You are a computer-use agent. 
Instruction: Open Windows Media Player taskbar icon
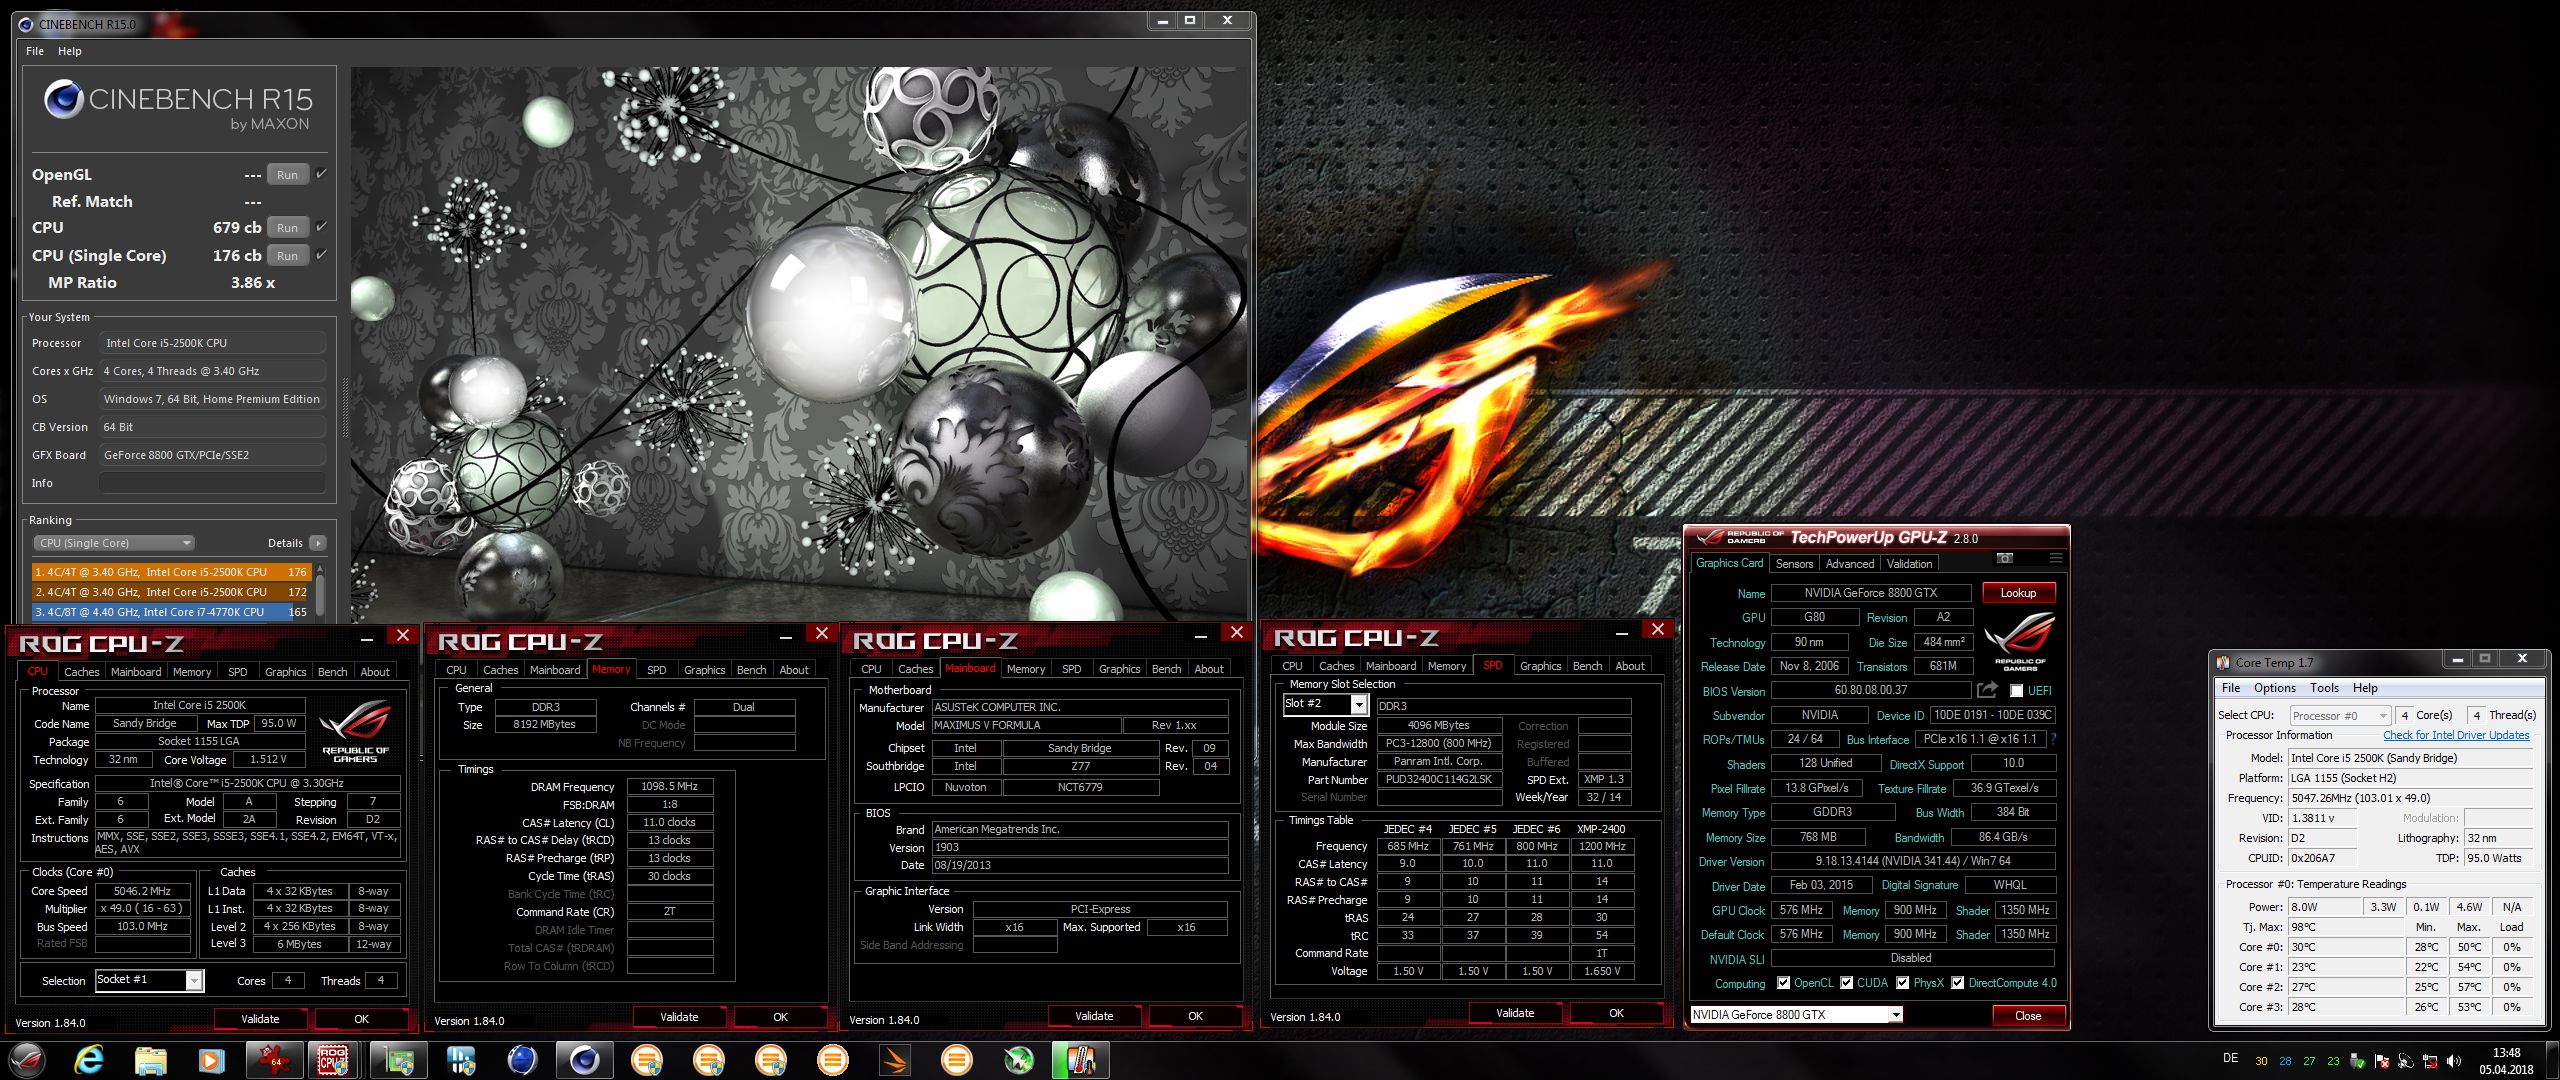(211, 1060)
